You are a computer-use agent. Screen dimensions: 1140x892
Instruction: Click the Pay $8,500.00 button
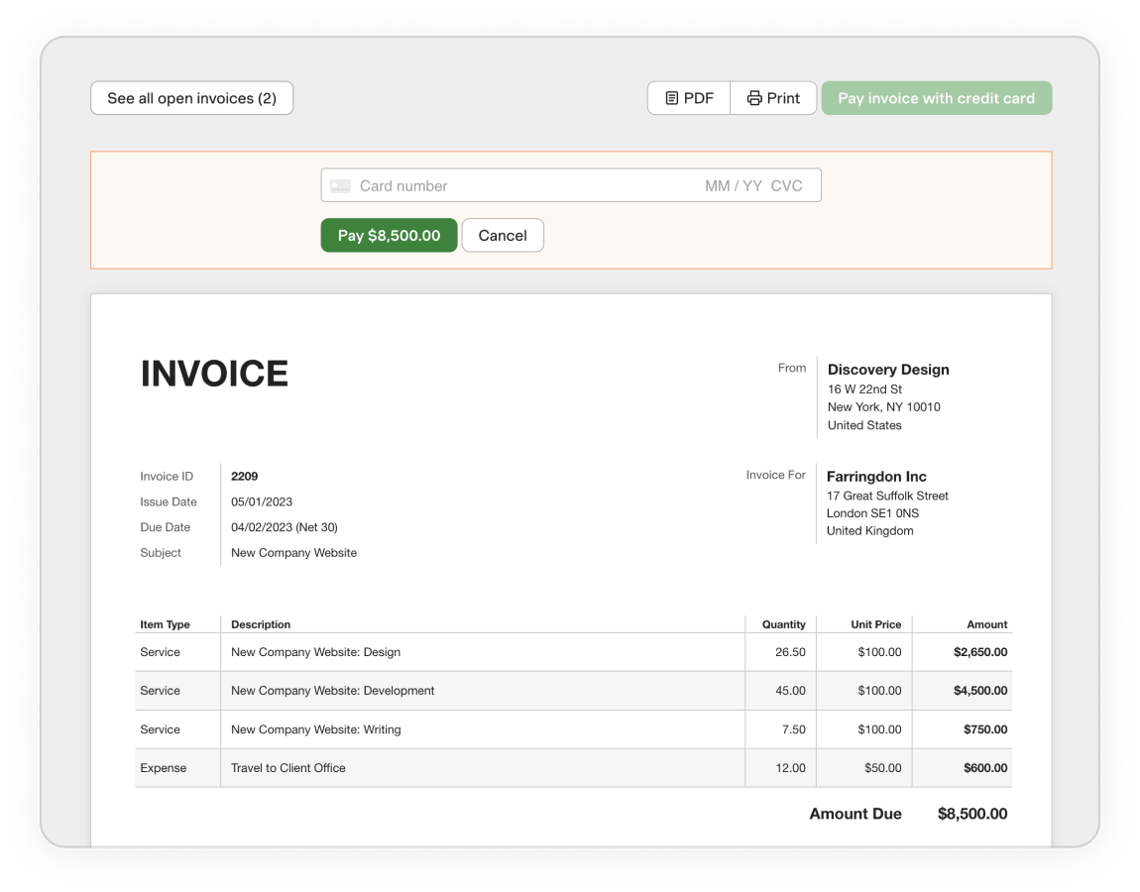tap(388, 235)
